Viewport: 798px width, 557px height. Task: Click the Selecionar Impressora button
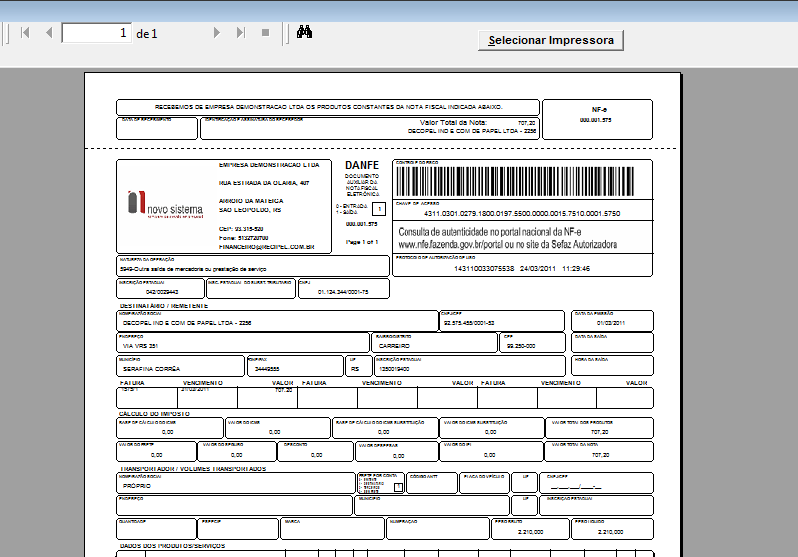coord(551,40)
